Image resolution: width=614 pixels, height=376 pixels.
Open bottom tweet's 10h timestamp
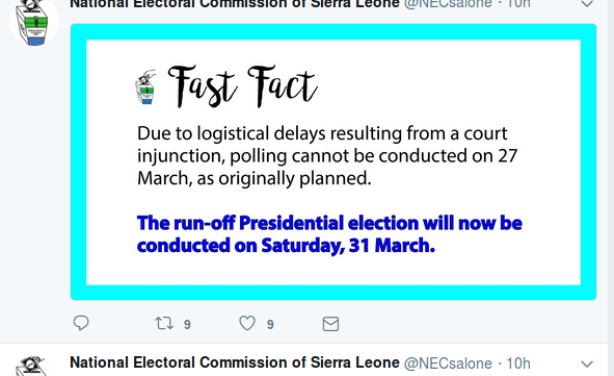[x=518, y=363]
